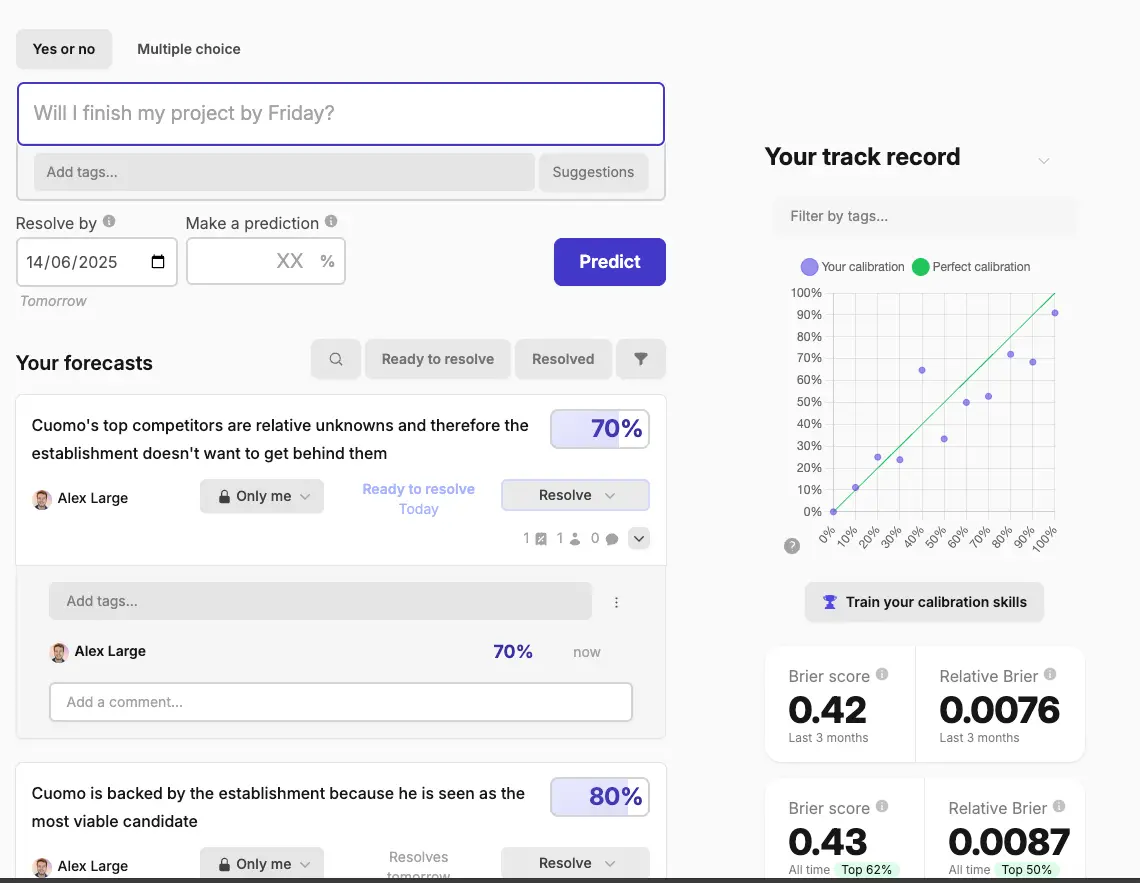
Task: Open the forecast filter funnel icon
Action: (641, 359)
